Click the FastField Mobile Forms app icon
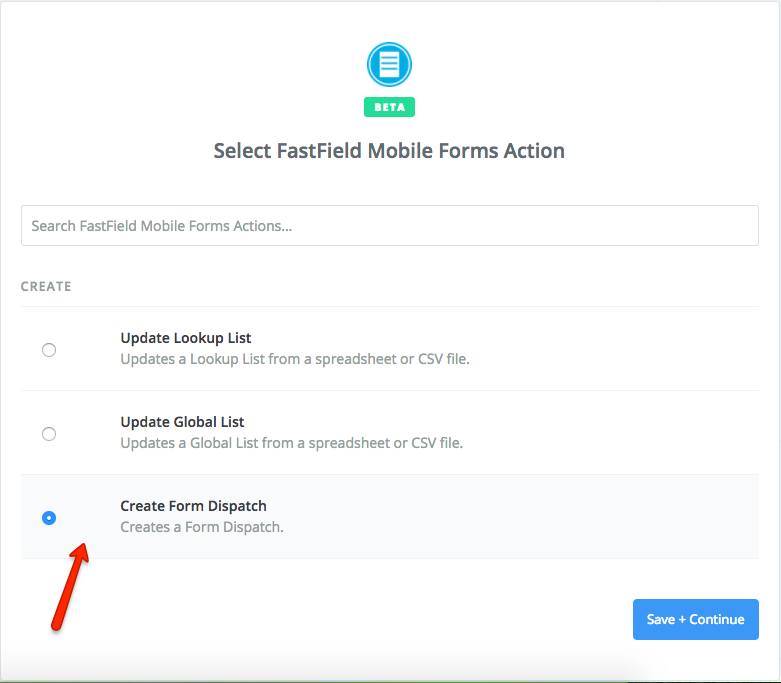 click(389, 66)
